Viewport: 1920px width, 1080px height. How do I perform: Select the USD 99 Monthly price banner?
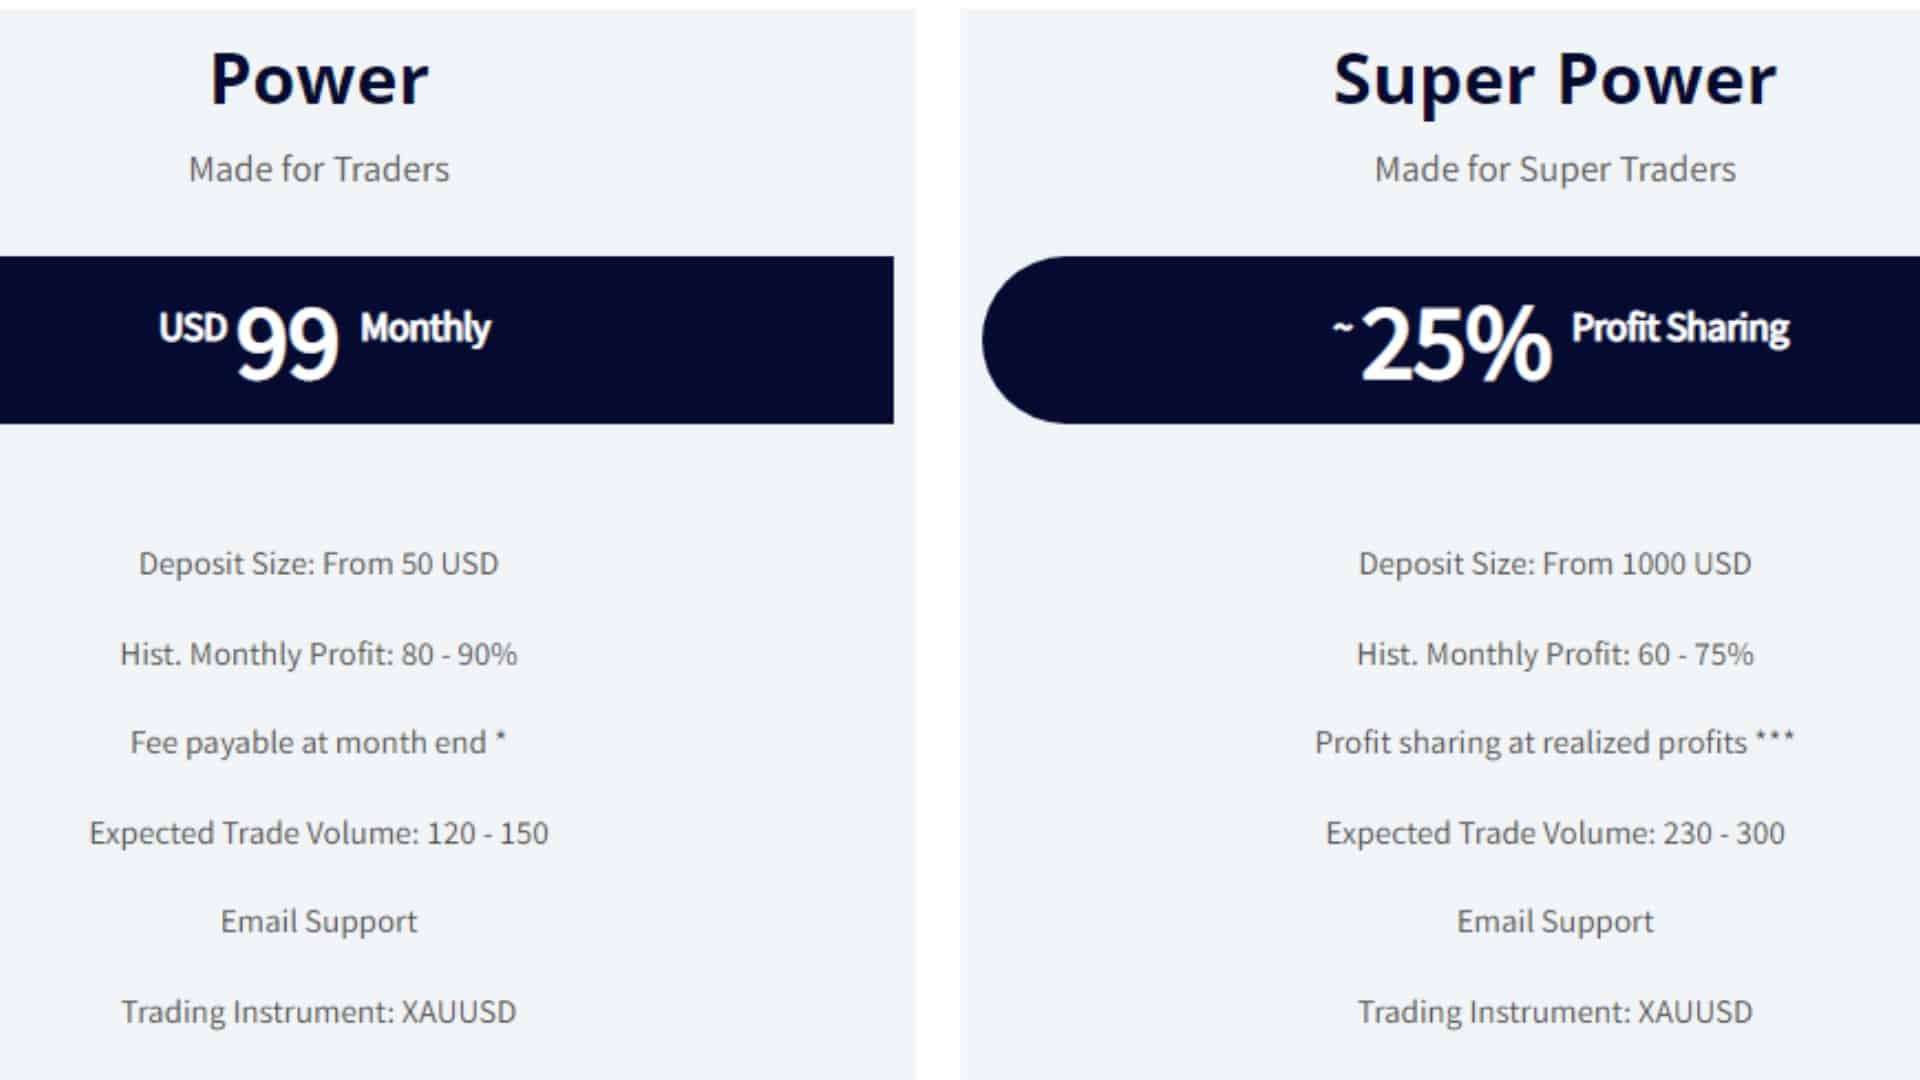coord(447,340)
